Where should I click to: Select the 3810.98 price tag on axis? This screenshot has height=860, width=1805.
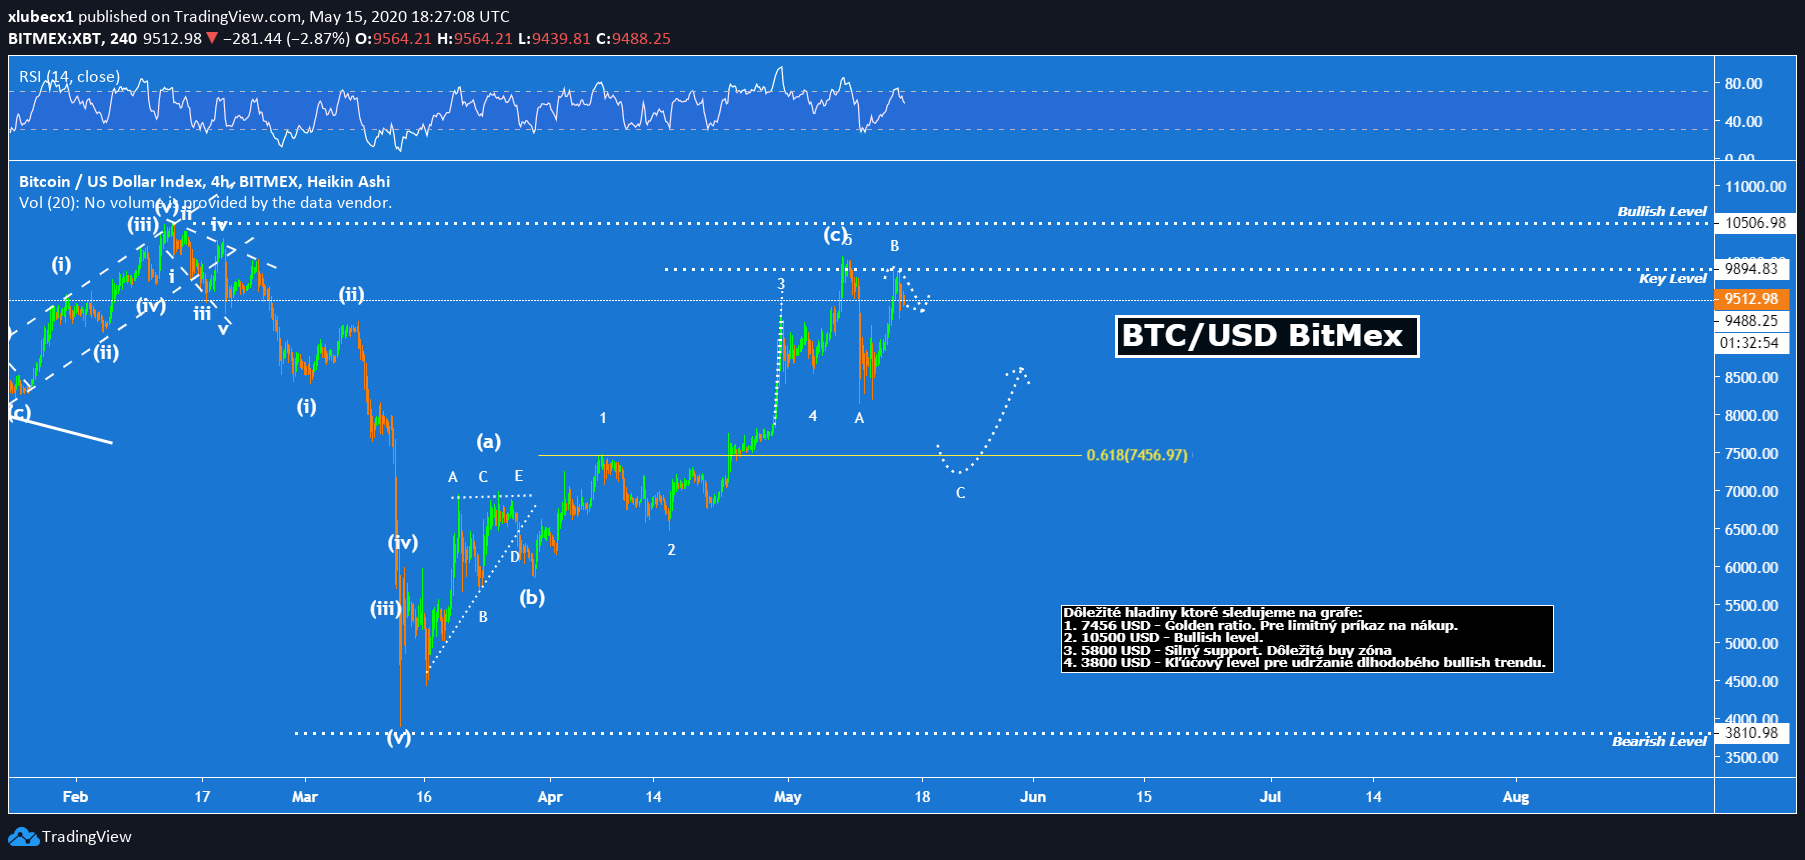pyautogui.click(x=1751, y=733)
